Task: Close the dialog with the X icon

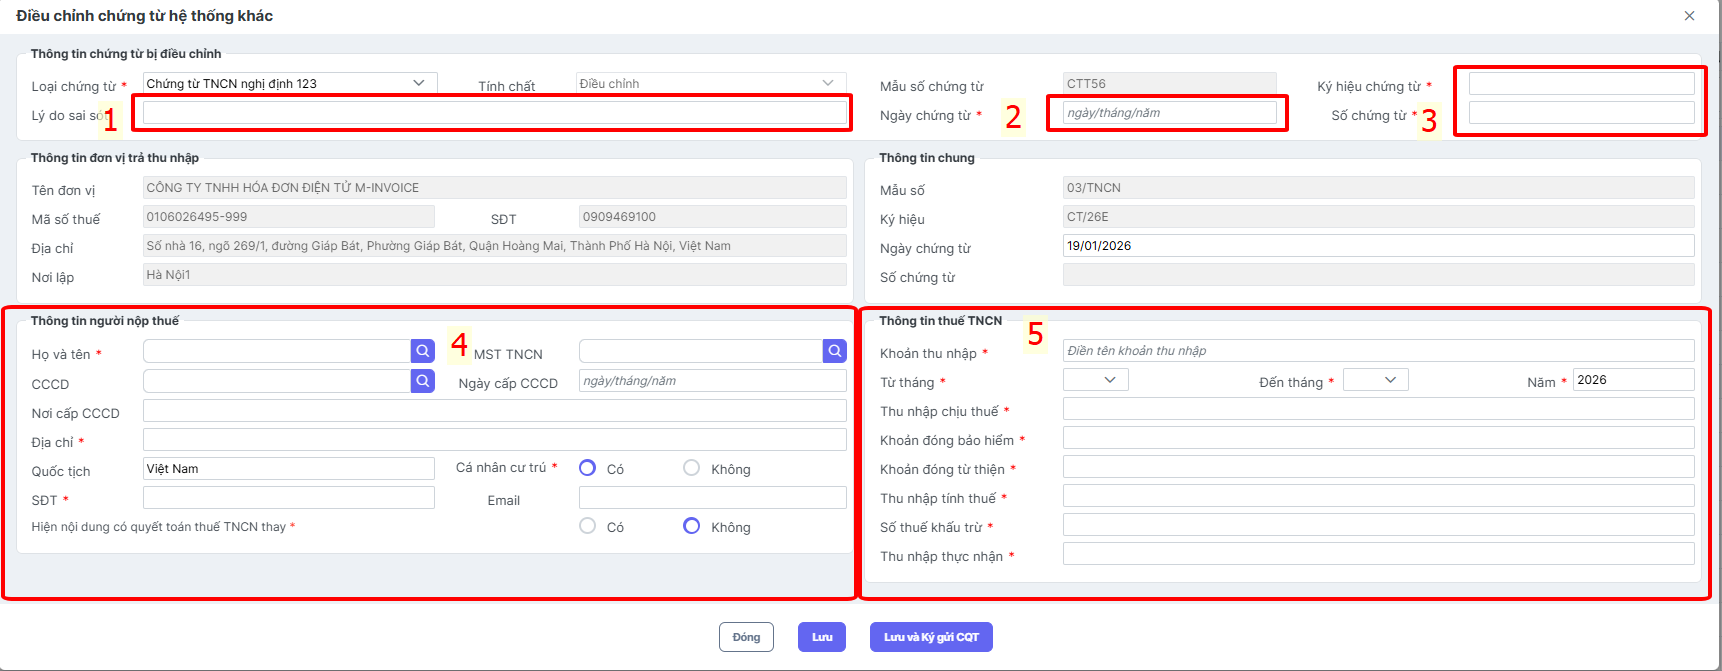Action: coord(1689,16)
